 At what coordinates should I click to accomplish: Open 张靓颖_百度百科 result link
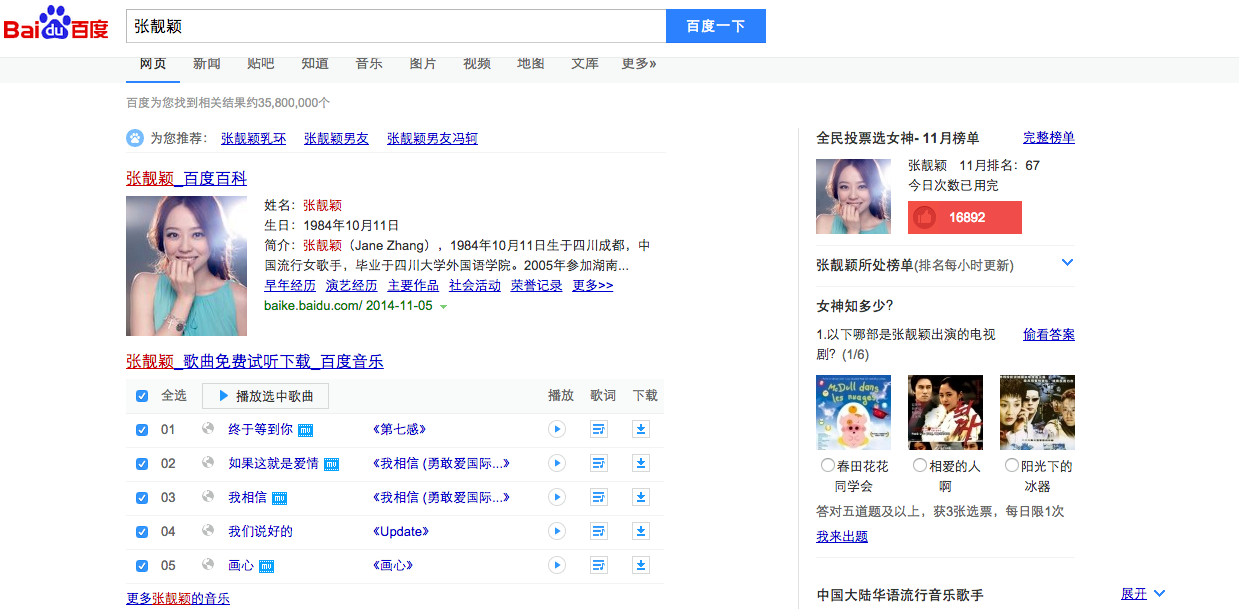coord(186,179)
